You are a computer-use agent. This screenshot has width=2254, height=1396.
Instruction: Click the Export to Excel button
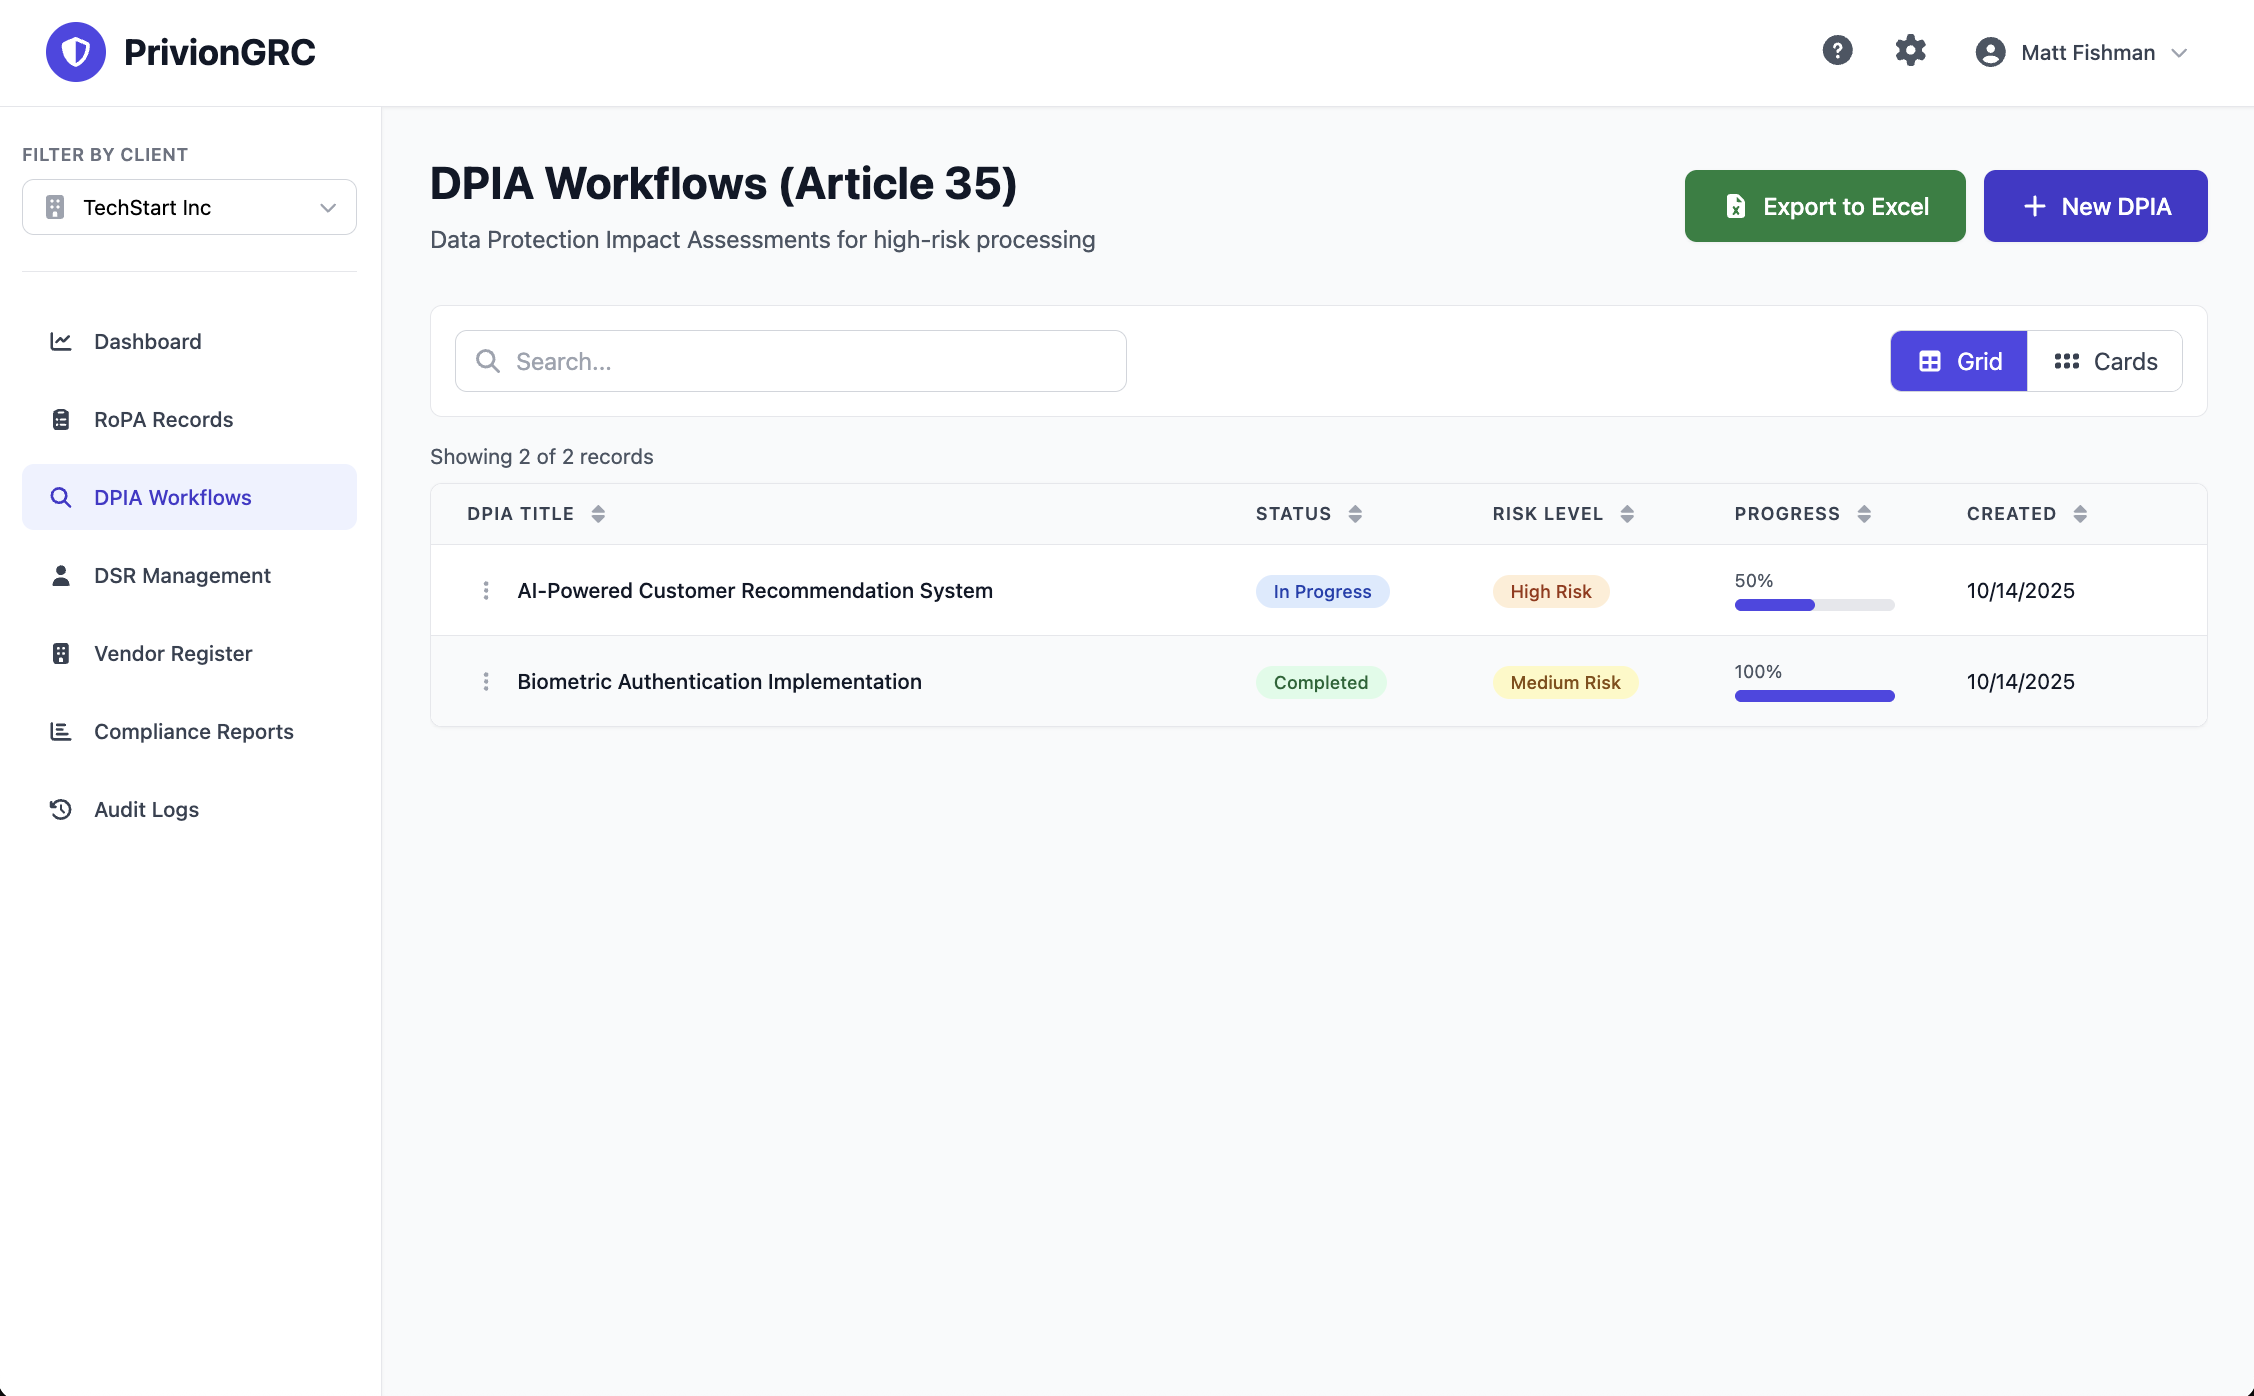pyautogui.click(x=1824, y=206)
